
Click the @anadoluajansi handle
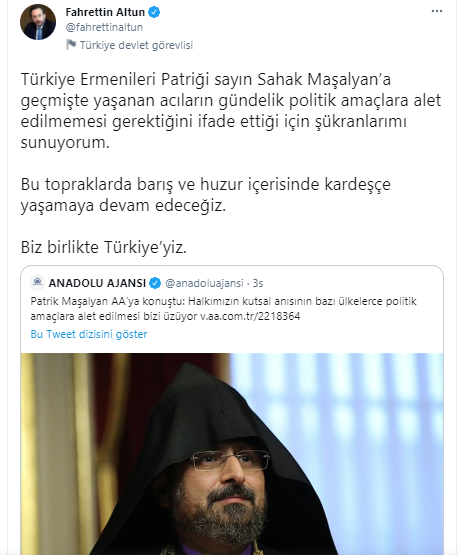pos(204,283)
